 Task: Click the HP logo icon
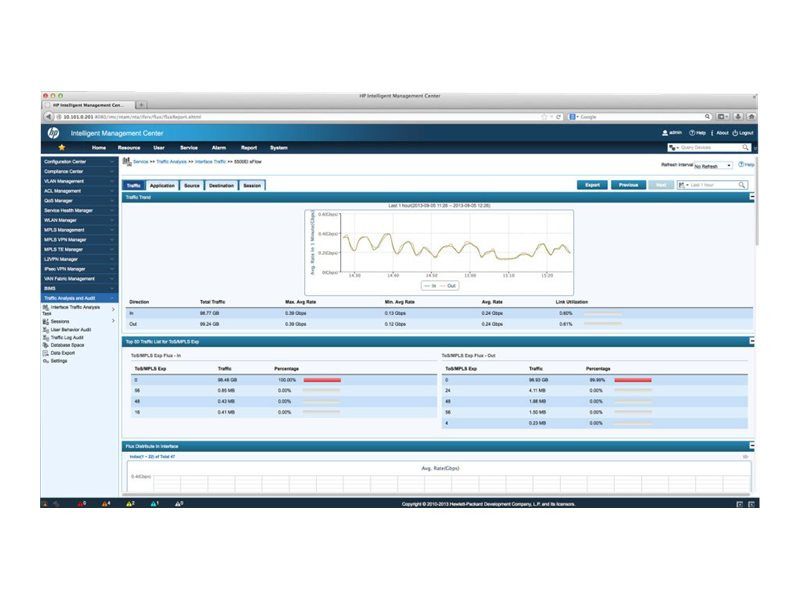(53, 133)
